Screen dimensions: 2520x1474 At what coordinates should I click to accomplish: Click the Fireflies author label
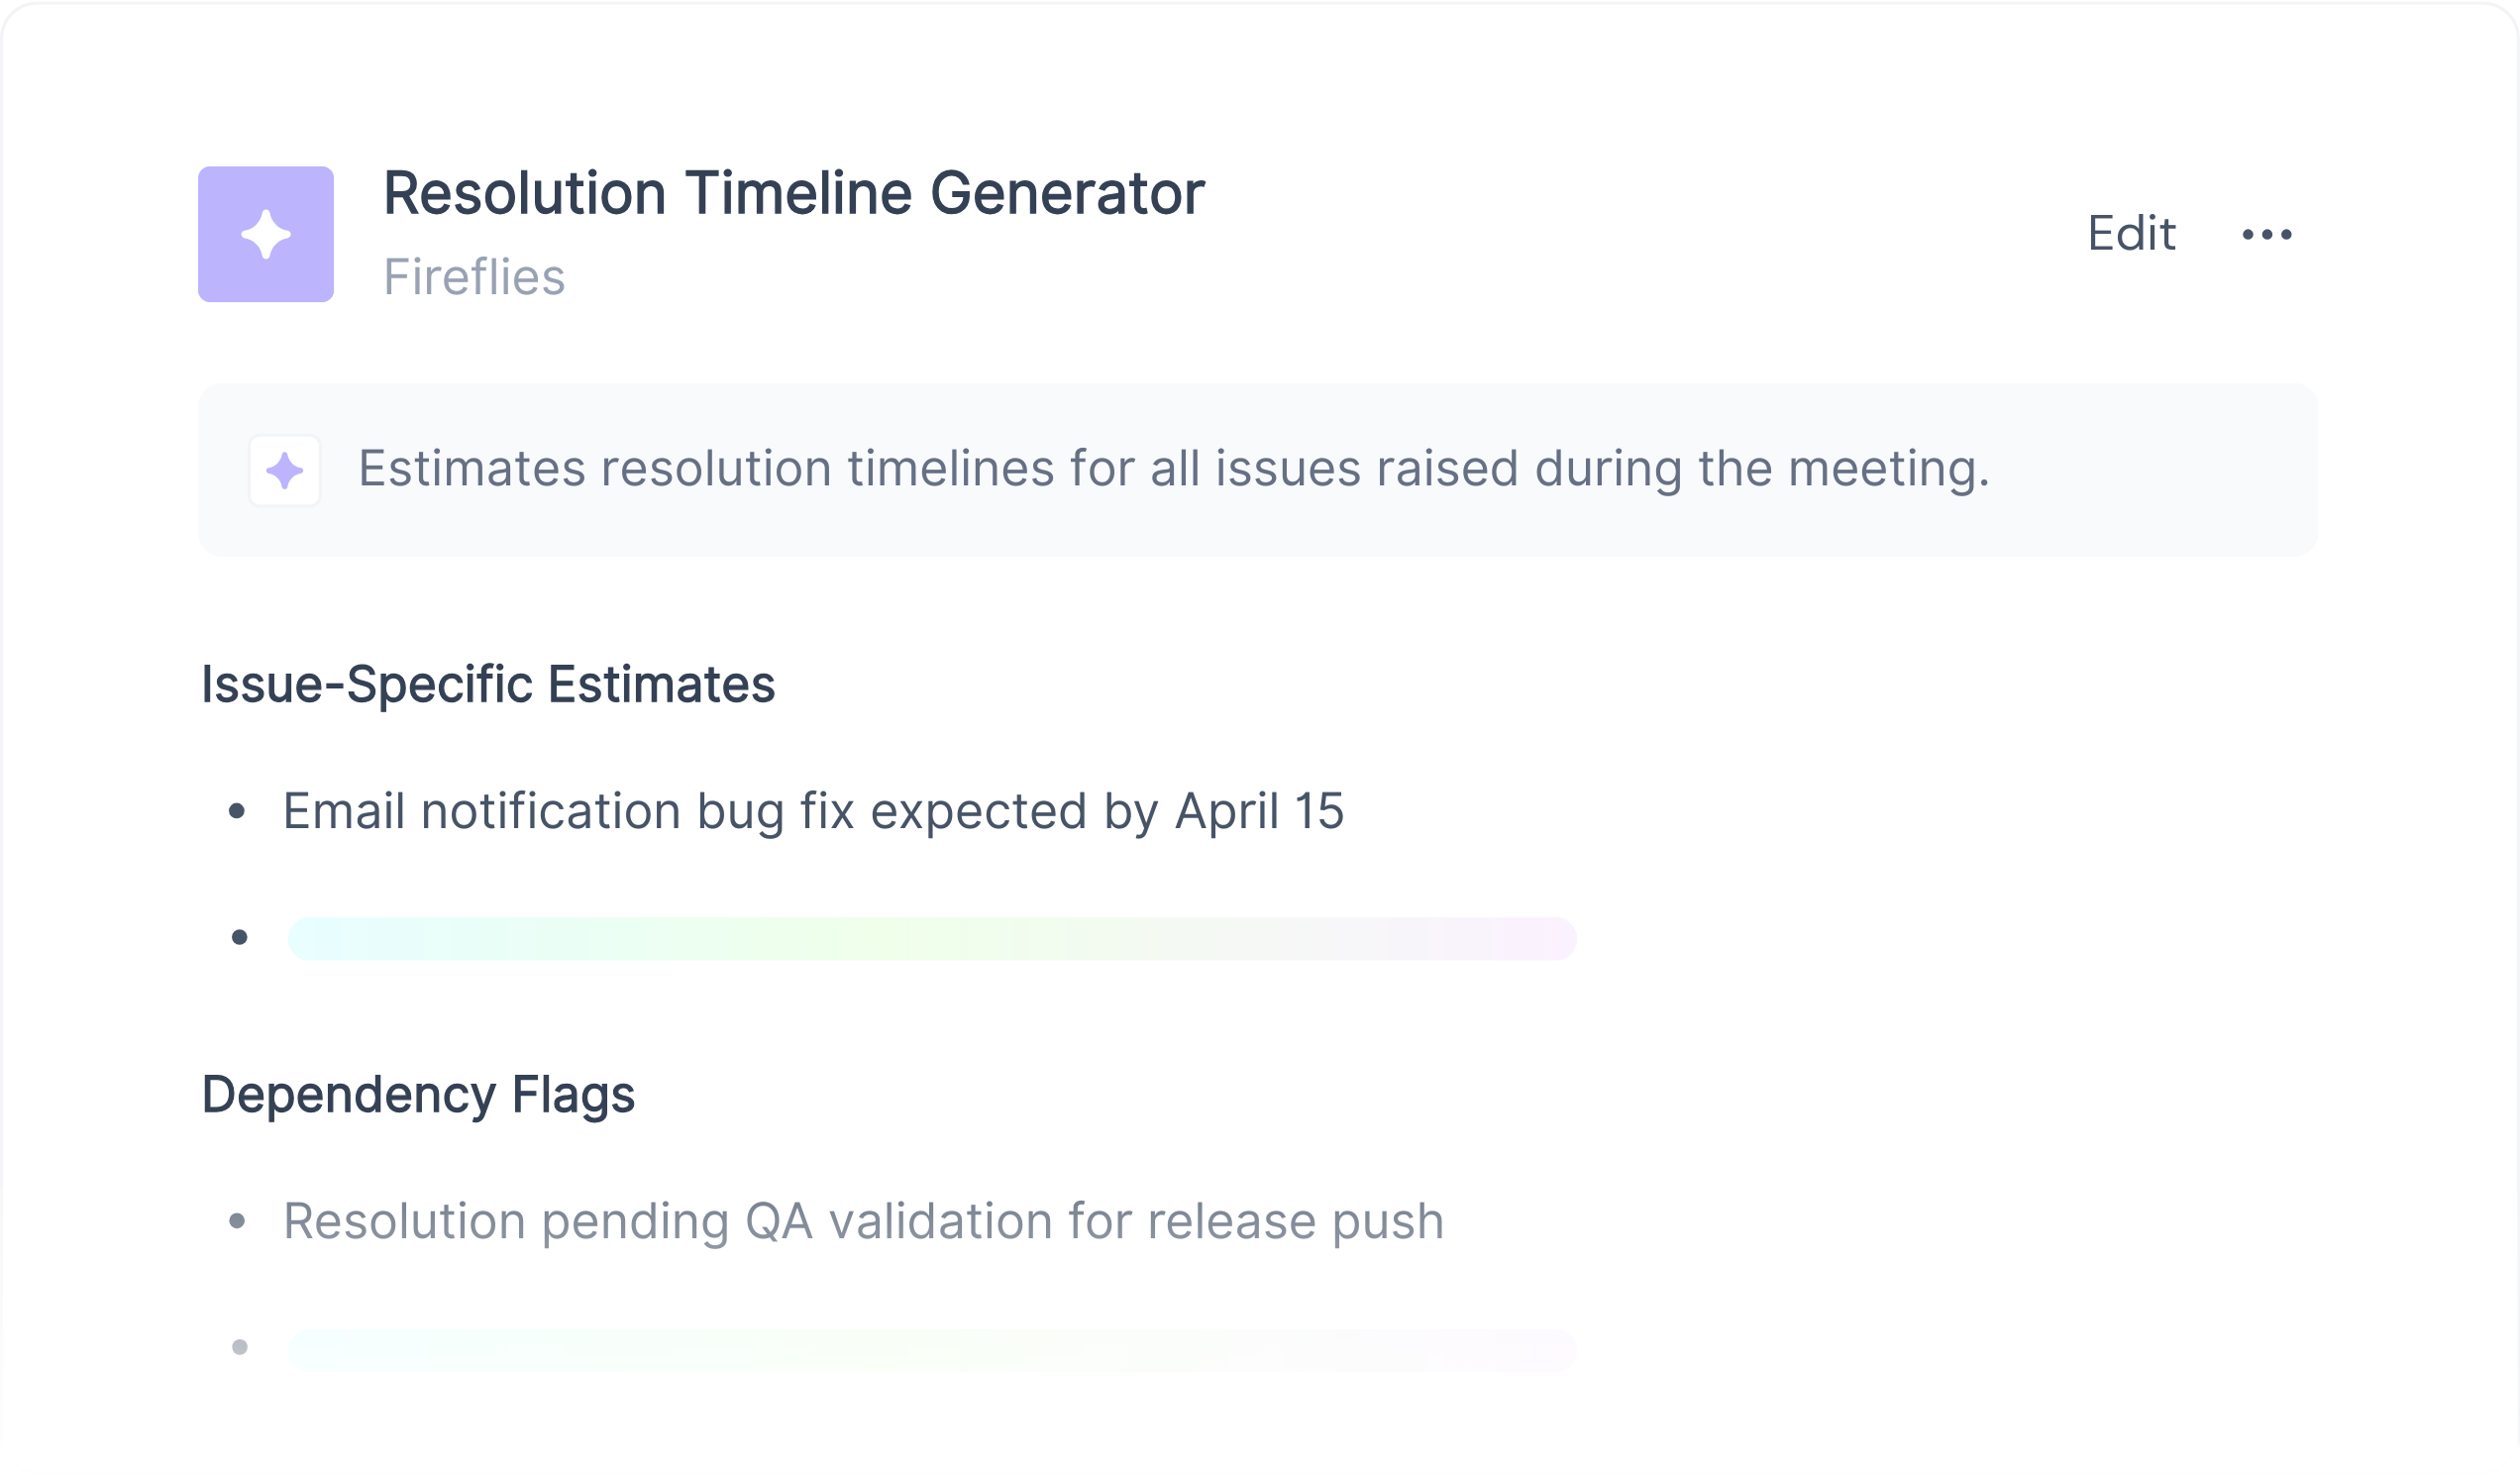coord(474,277)
